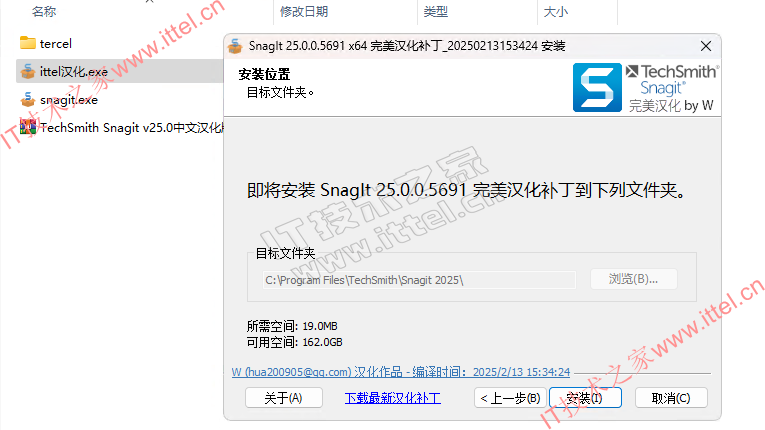Open the 关于(A) about button
Viewport: 765px width, 430px height.
(x=283, y=398)
